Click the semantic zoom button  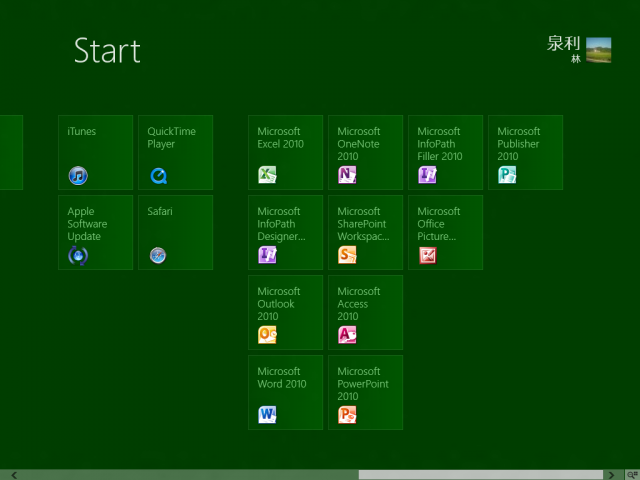tap(633, 475)
